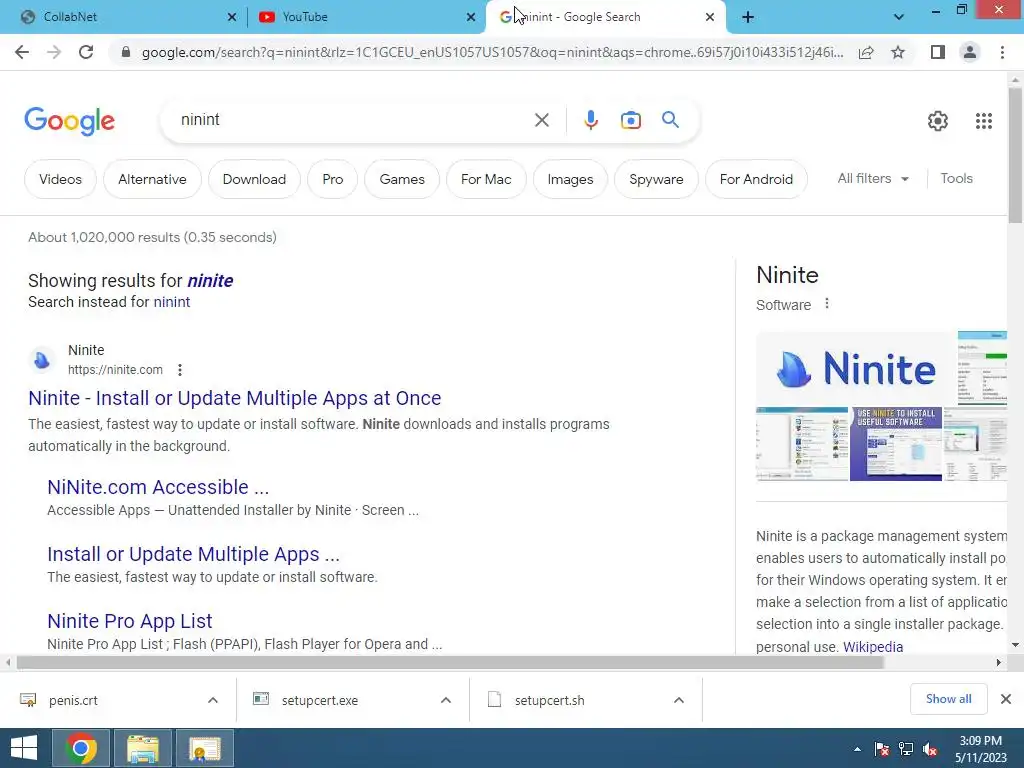1024x768 pixels.
Task: Open Google quick settings gear
Action: click(938, 121)
